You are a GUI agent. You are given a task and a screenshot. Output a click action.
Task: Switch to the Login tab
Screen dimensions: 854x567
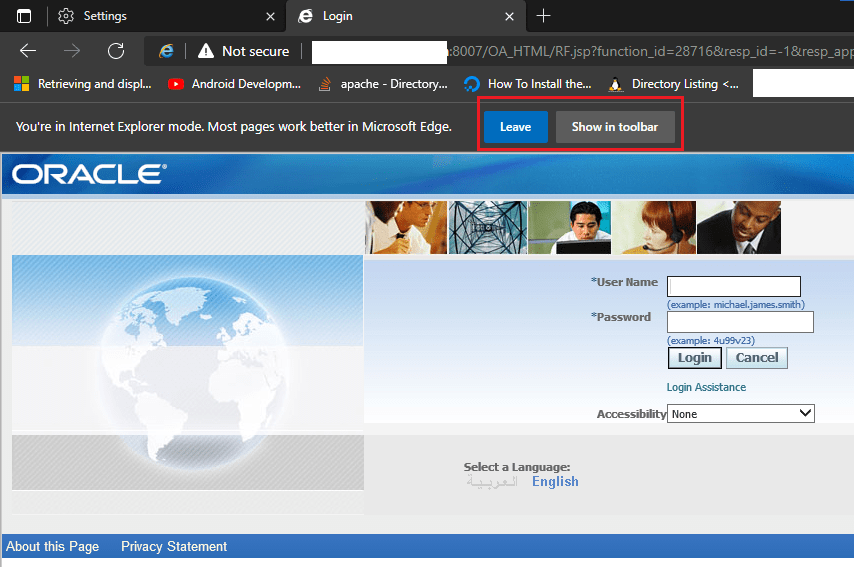tap(406, 16)
